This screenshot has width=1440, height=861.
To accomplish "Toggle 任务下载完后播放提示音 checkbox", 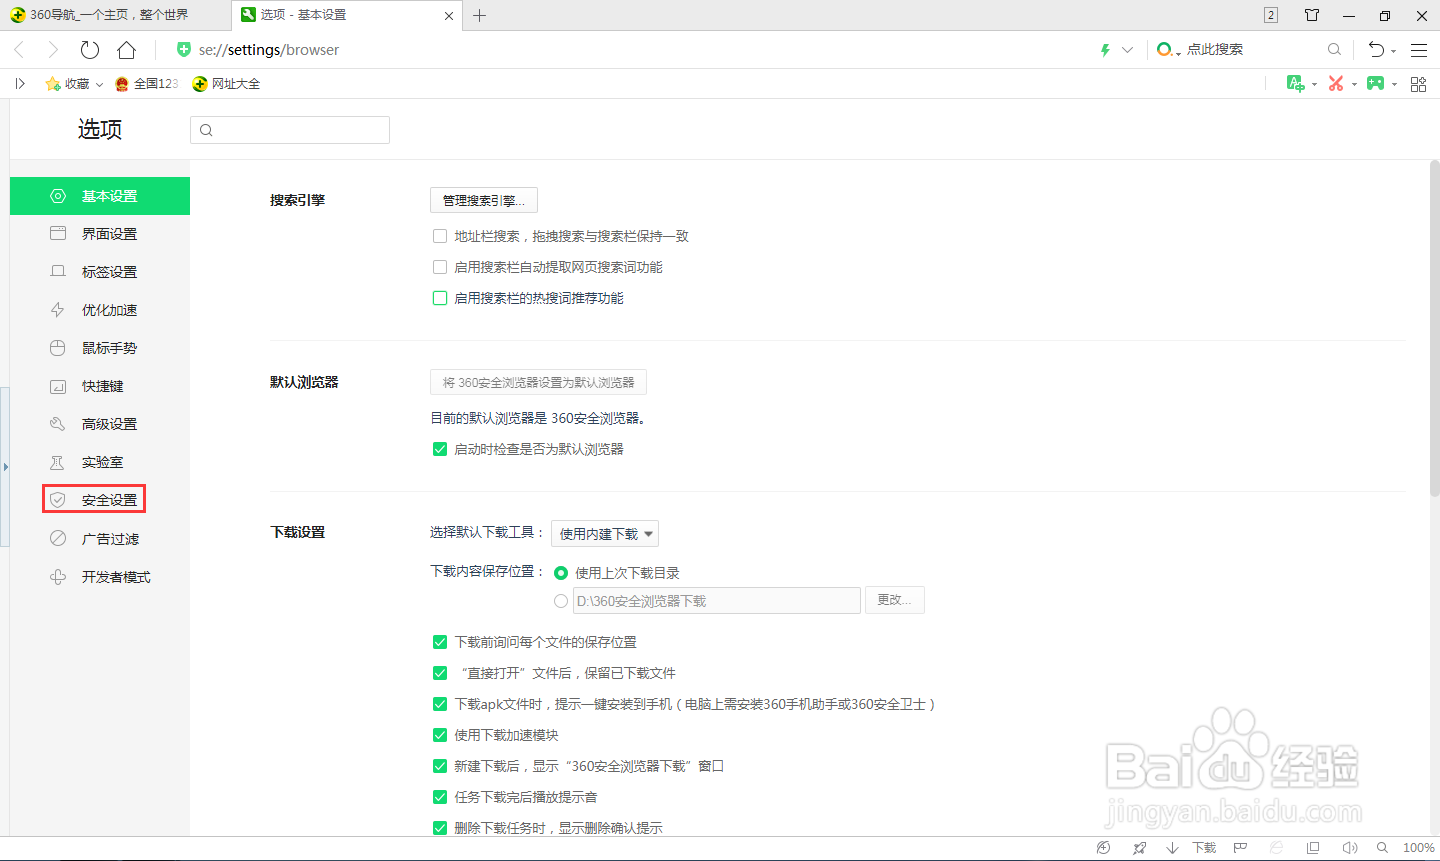I will [x=440, y=797].
